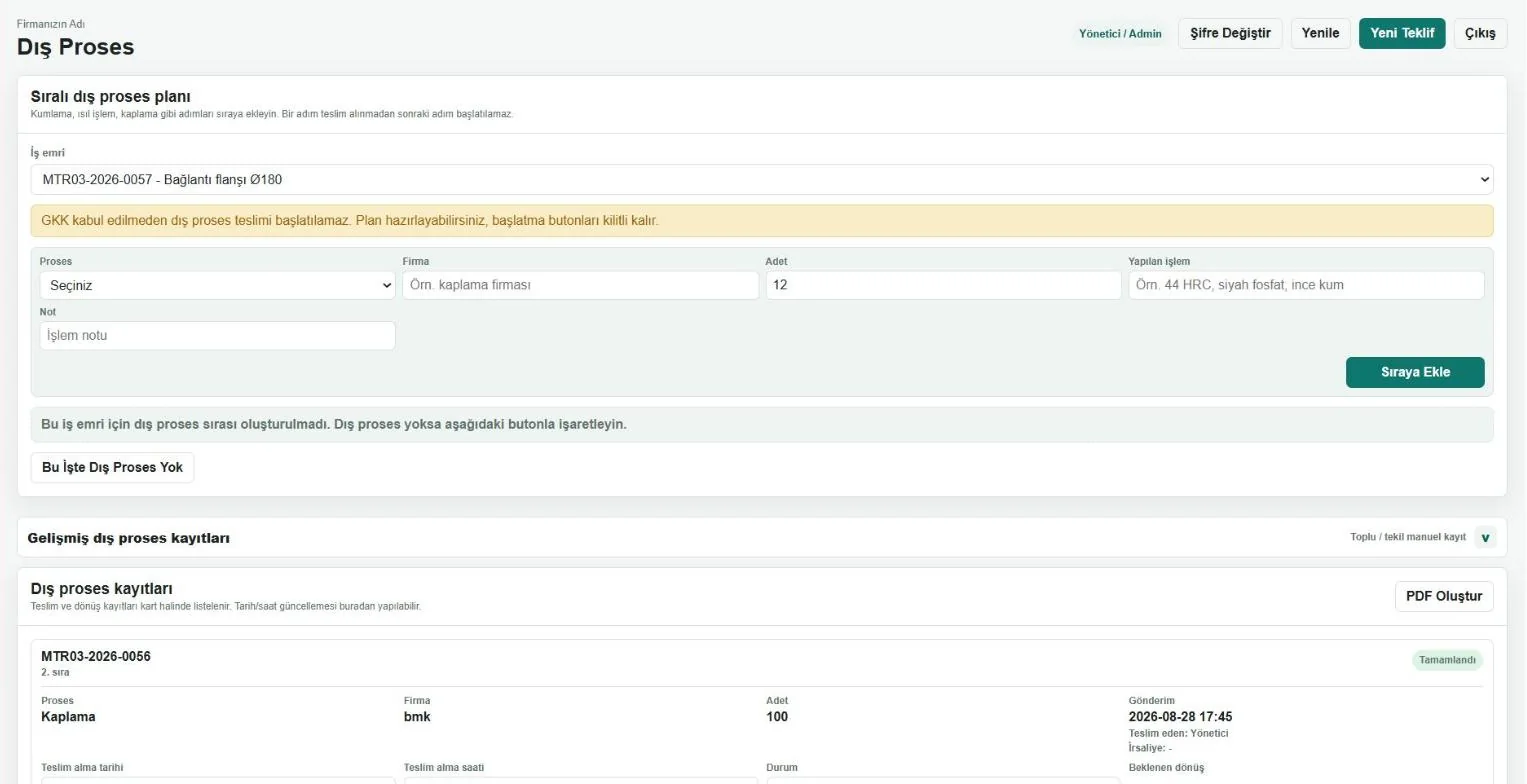The width and height of the screenshot is (1527, 784).
Task: Click the Sıraya Ekle button
Action: pos(1415,372)
